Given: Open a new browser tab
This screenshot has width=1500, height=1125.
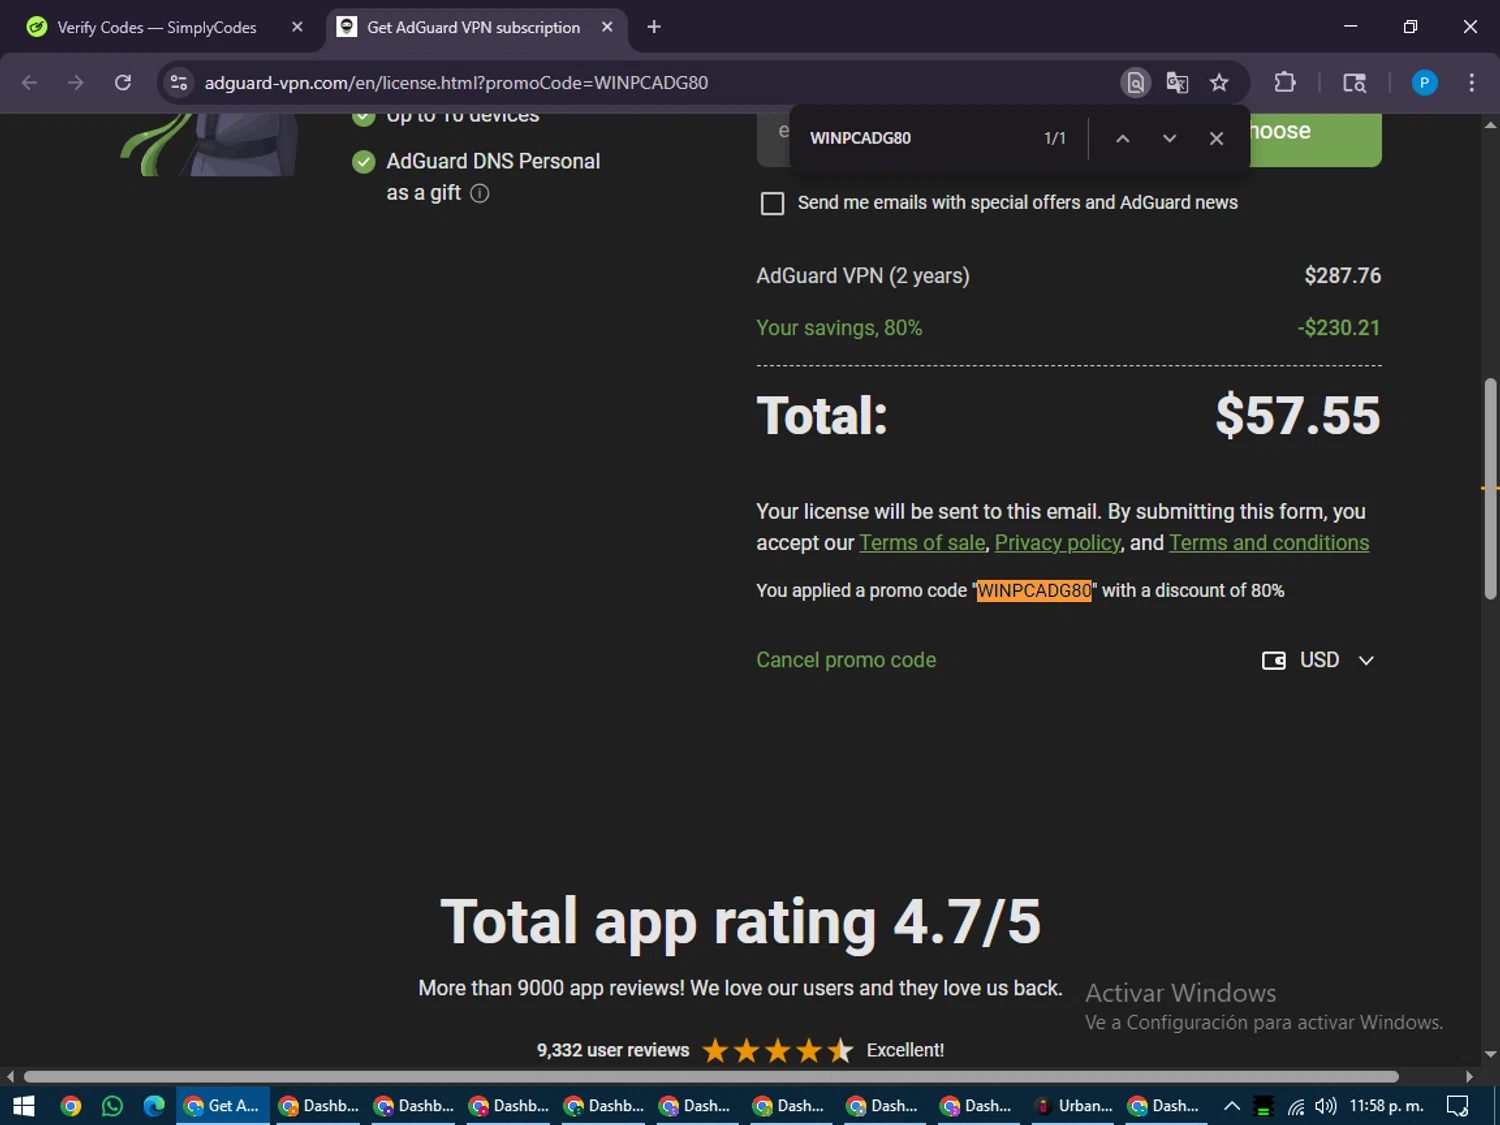Looking at the screenshot, I should [654, 27].
